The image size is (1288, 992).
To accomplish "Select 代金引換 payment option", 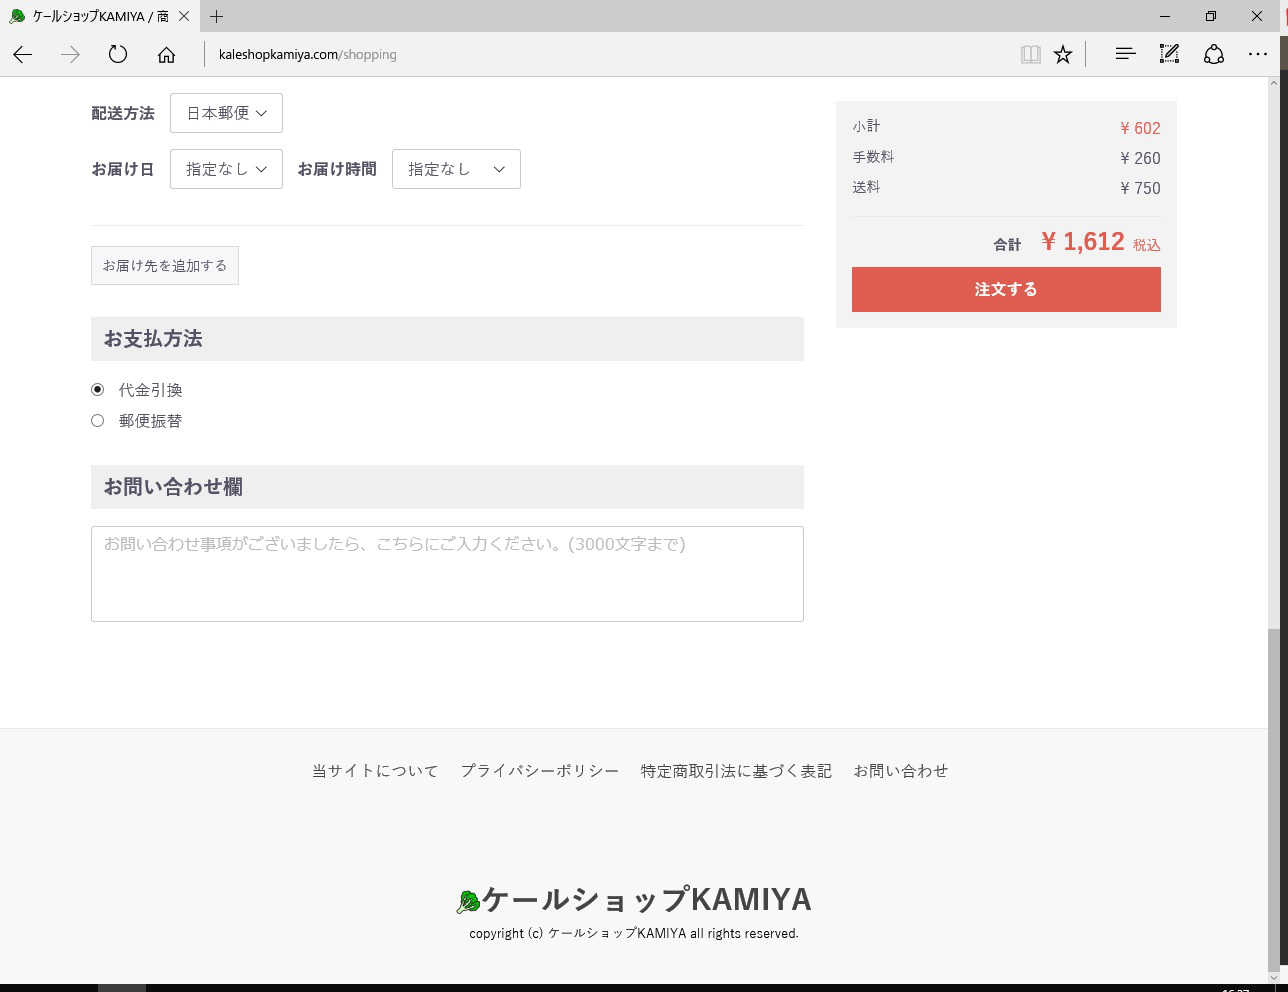I will click(x=98, y=390).
